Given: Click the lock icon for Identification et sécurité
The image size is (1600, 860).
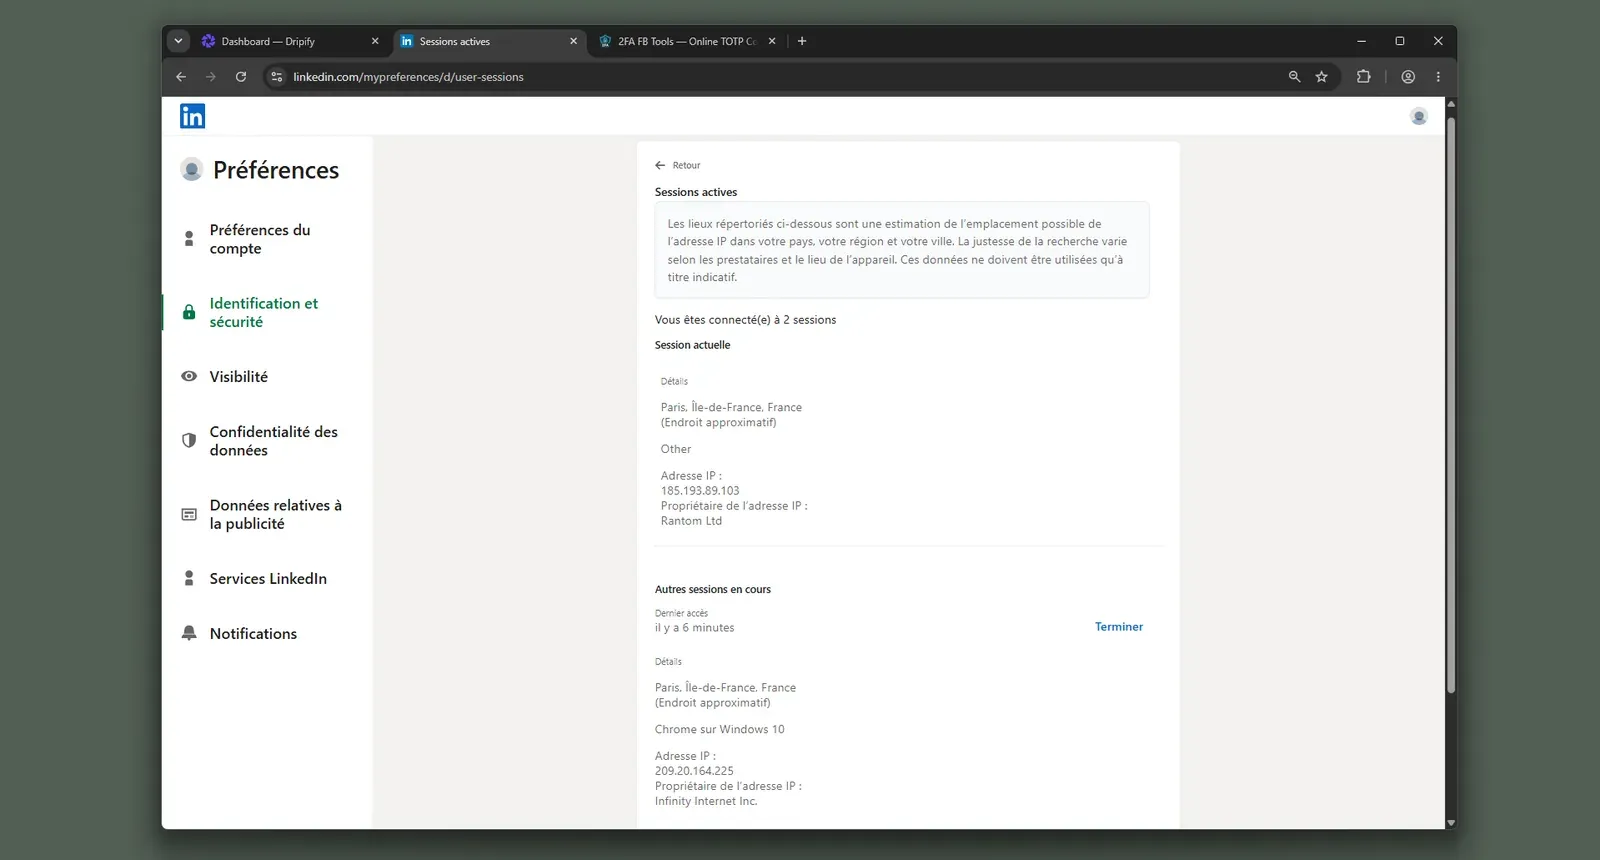Looking at the screenshot, I should tap(189, 312).
